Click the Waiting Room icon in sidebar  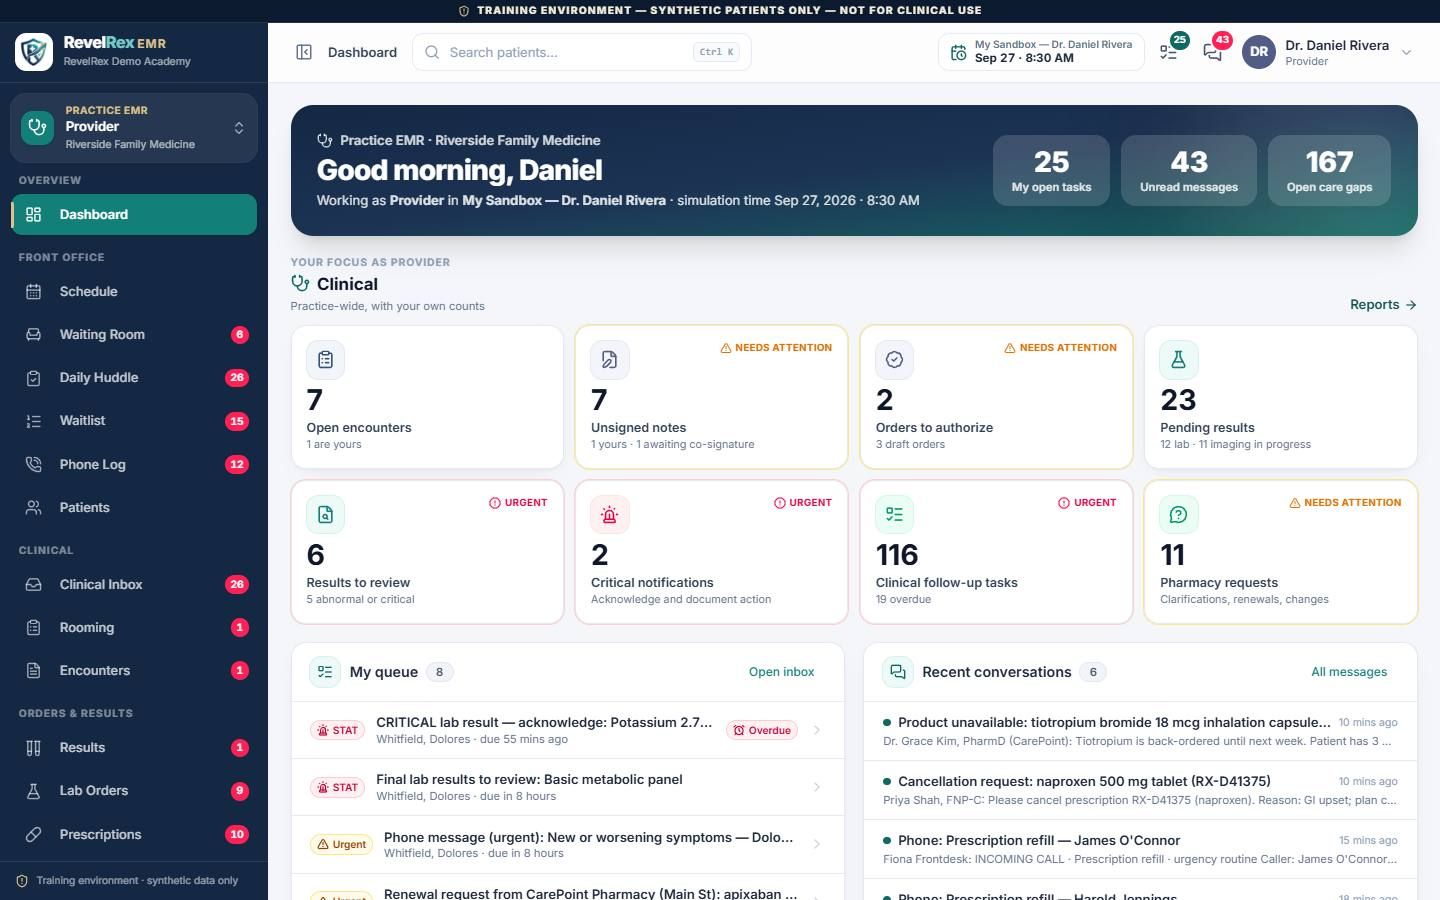pos(33,335)
